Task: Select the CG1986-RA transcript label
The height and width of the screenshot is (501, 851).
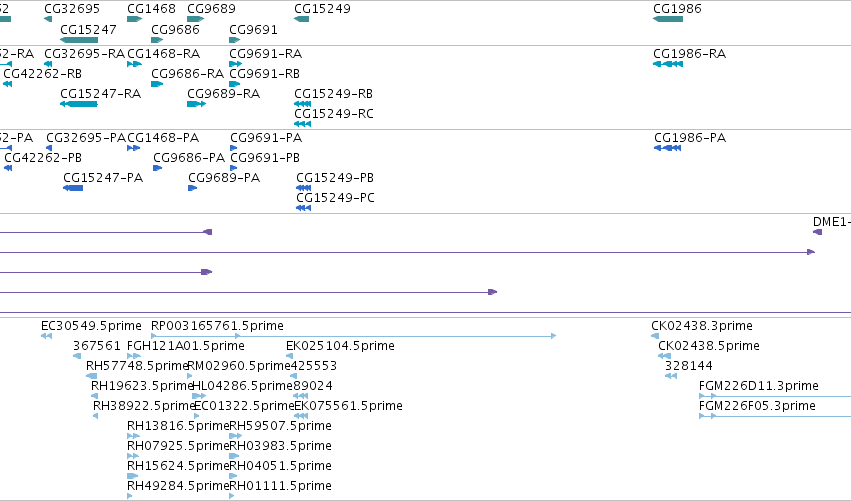Action: [x=689, y=54]
